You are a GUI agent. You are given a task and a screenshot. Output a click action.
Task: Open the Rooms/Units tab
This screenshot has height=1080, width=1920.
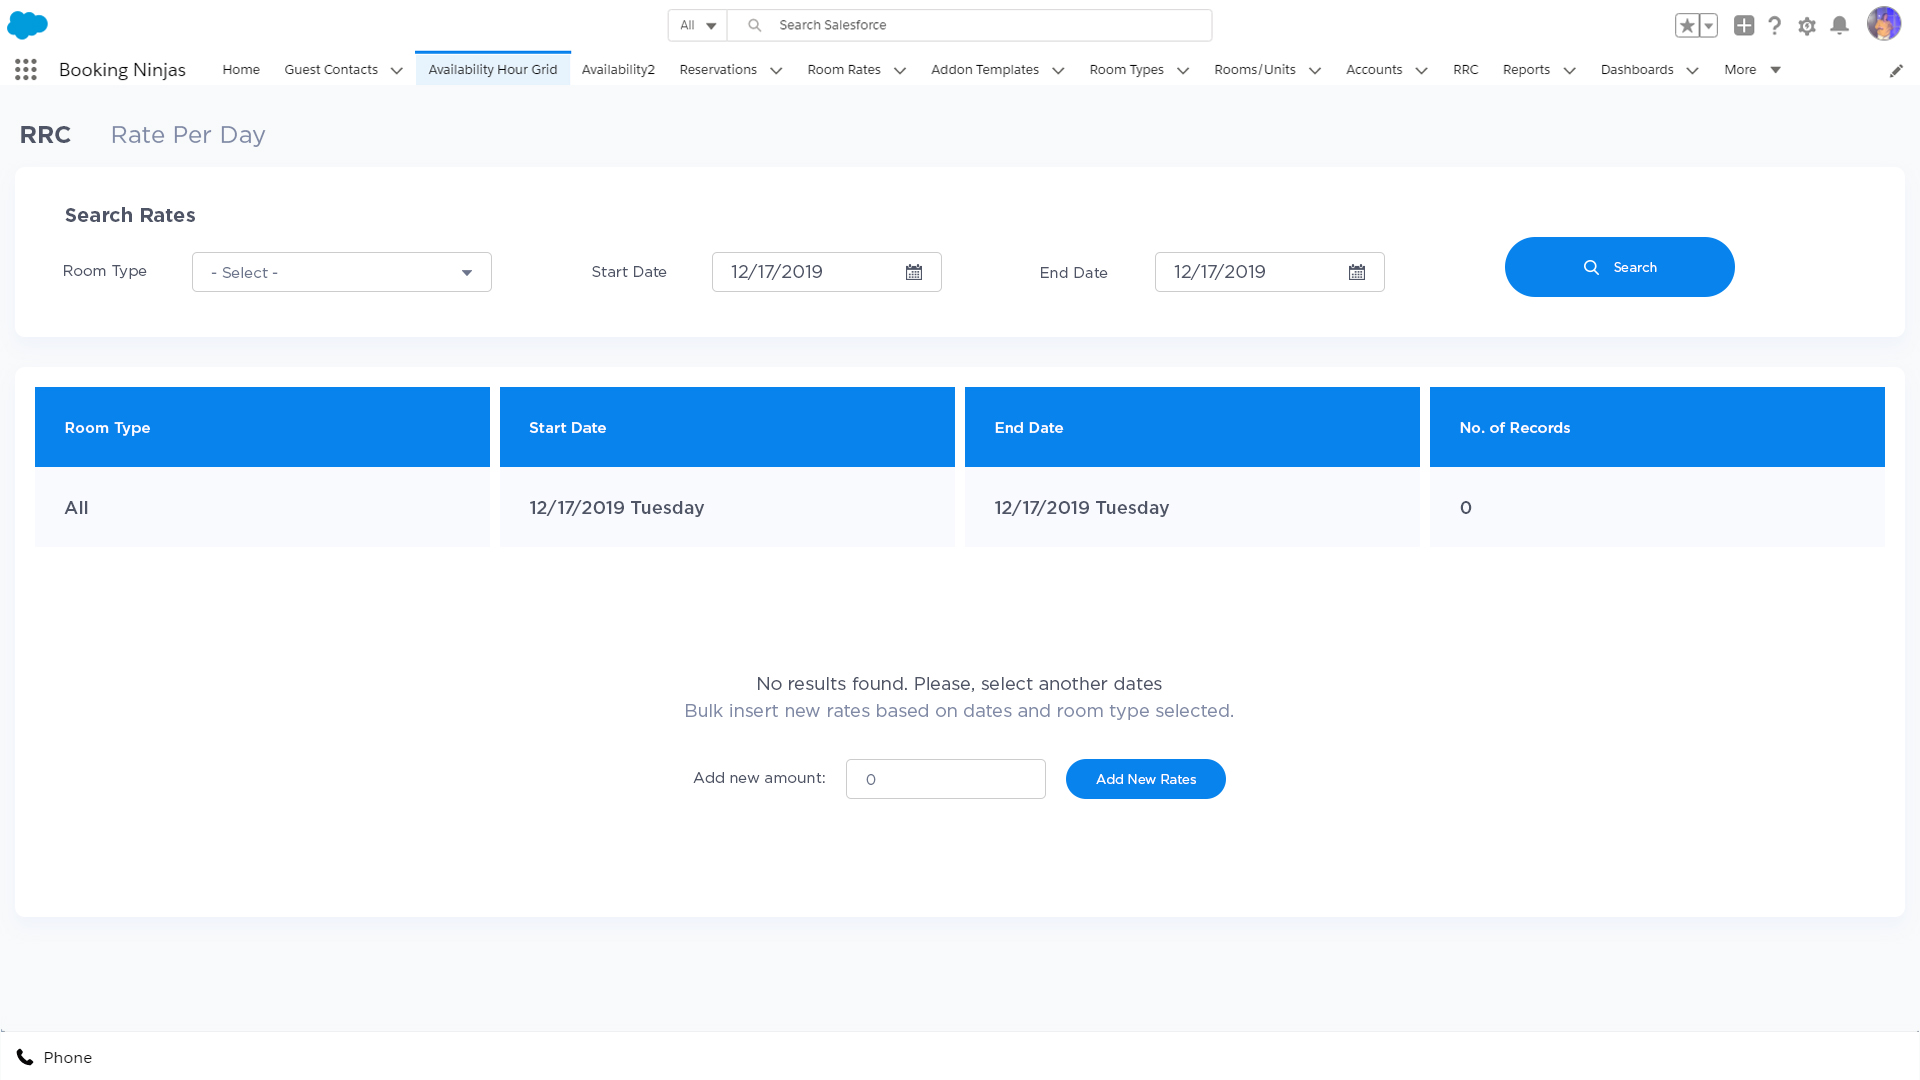1255,69
